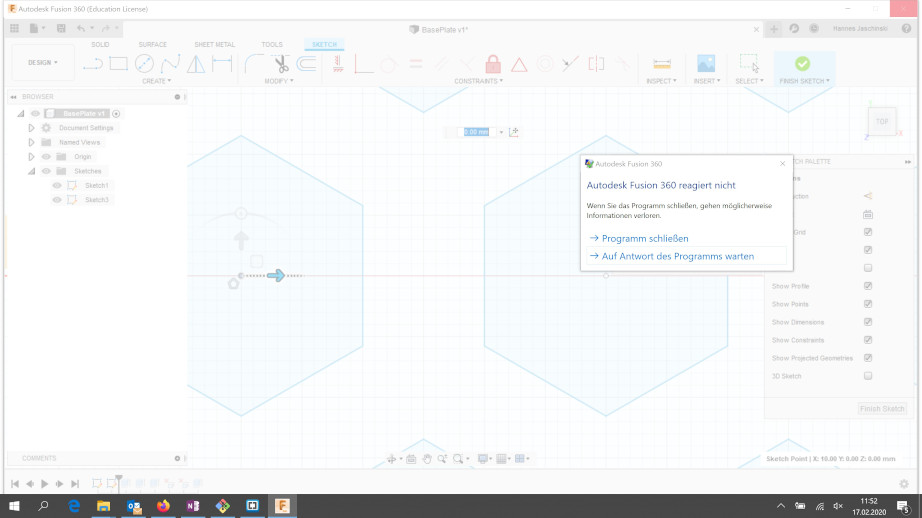The height and width of the screenshot is (518, 922).
Task: Toggle visibility eye of Sketch3
Action: tap(57, 200)
